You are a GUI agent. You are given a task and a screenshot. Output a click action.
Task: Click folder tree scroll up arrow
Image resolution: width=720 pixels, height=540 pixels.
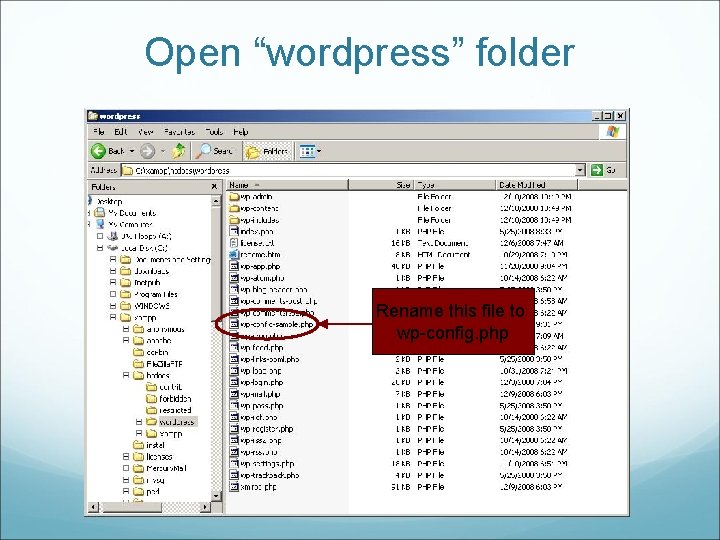pyautogui.click(x=216, y=201)
